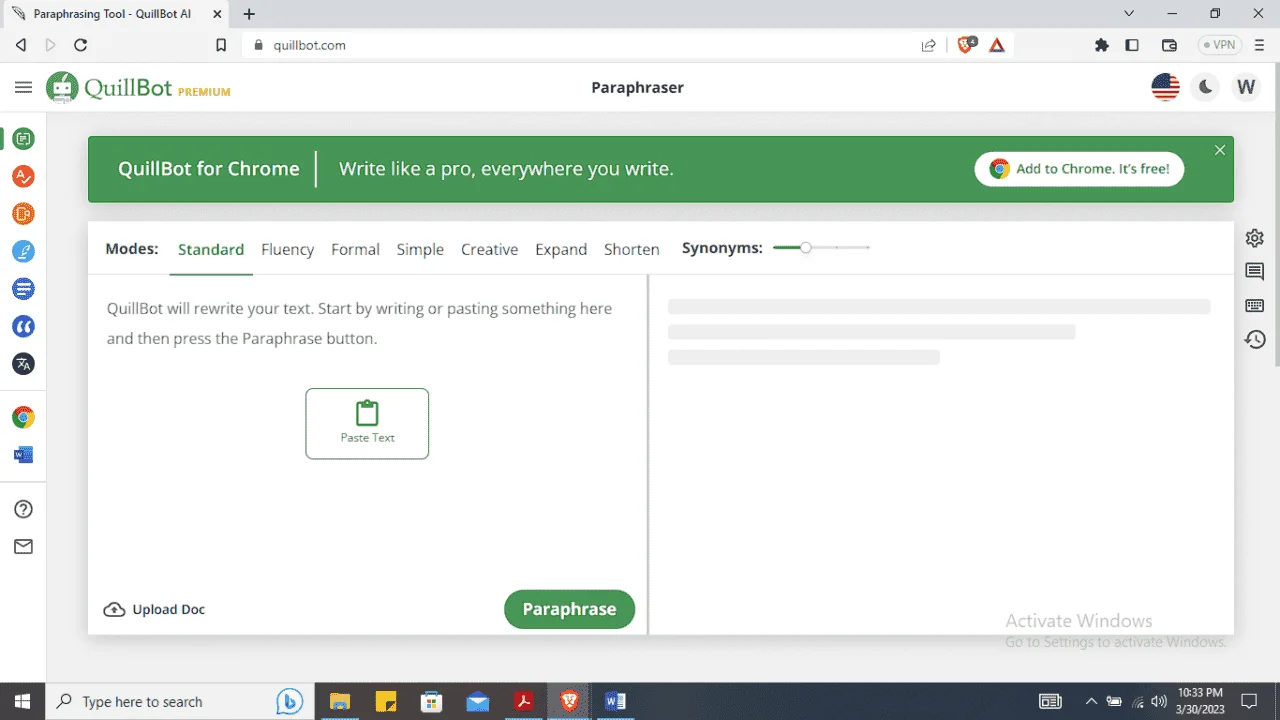Open the Summarizer sidebar icon
Screen dimensions: 1280x720
tap(23, 289)
